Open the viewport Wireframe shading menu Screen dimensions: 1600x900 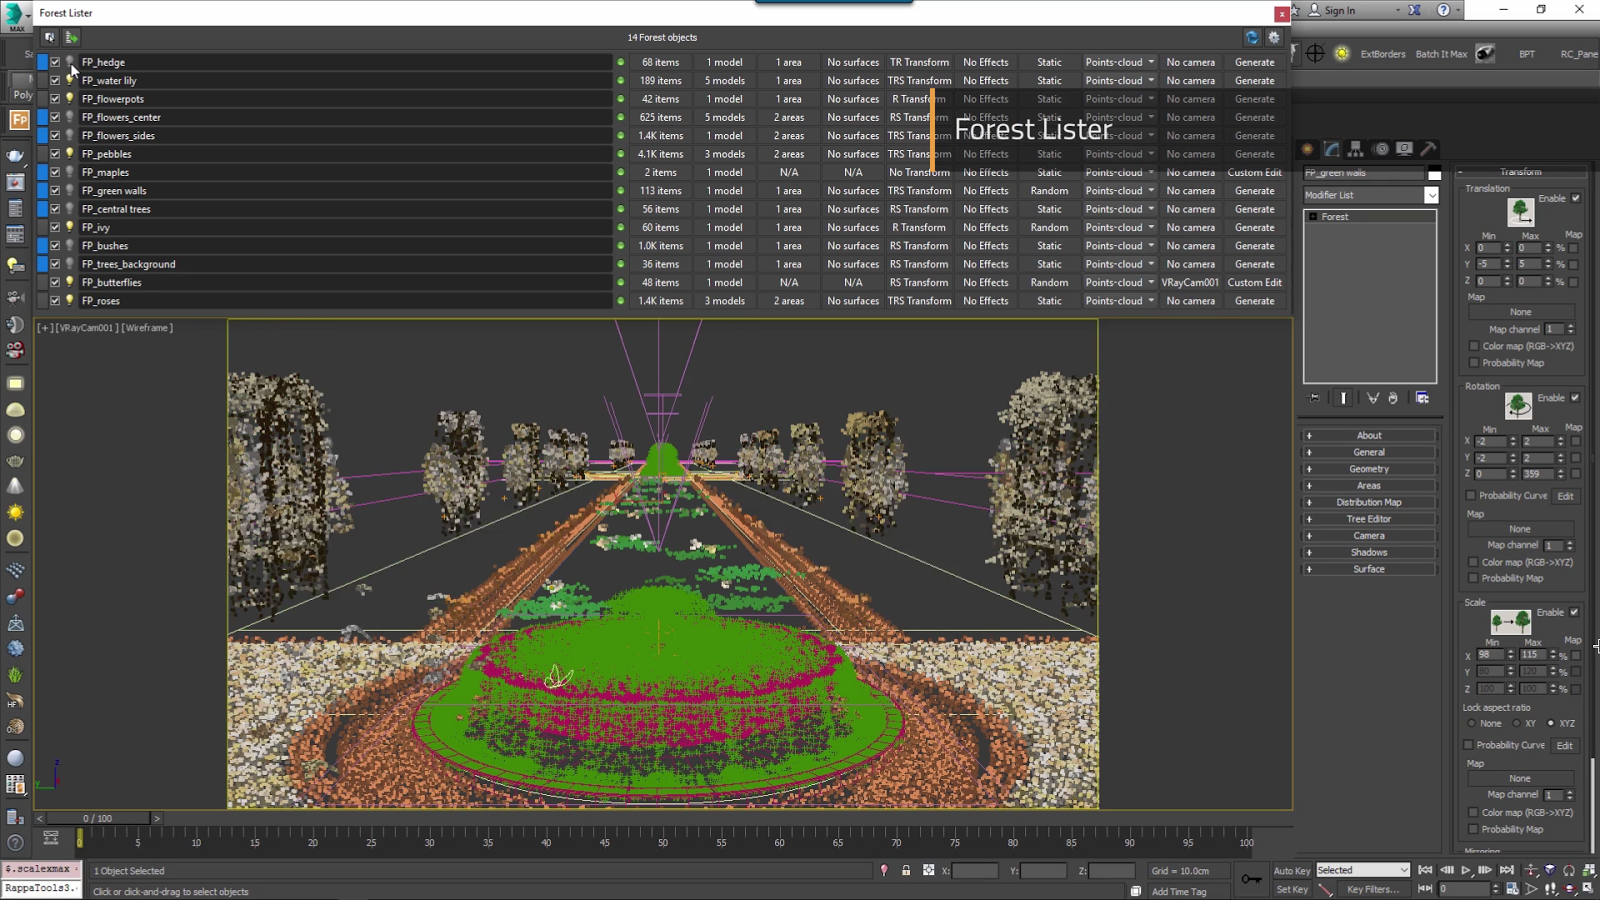(148, 328)
